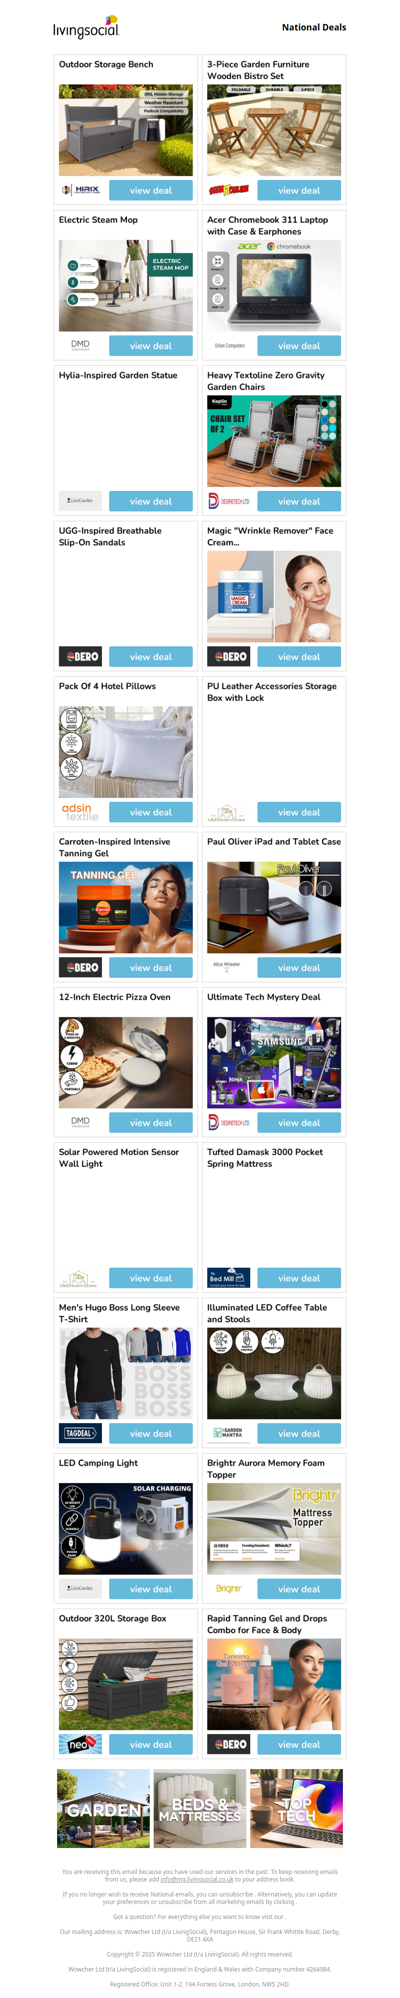This screenshot has height=1998, width=400.
Task: Click the neo logo under Outdoor Storage Box
Action: pos(80,1743)
